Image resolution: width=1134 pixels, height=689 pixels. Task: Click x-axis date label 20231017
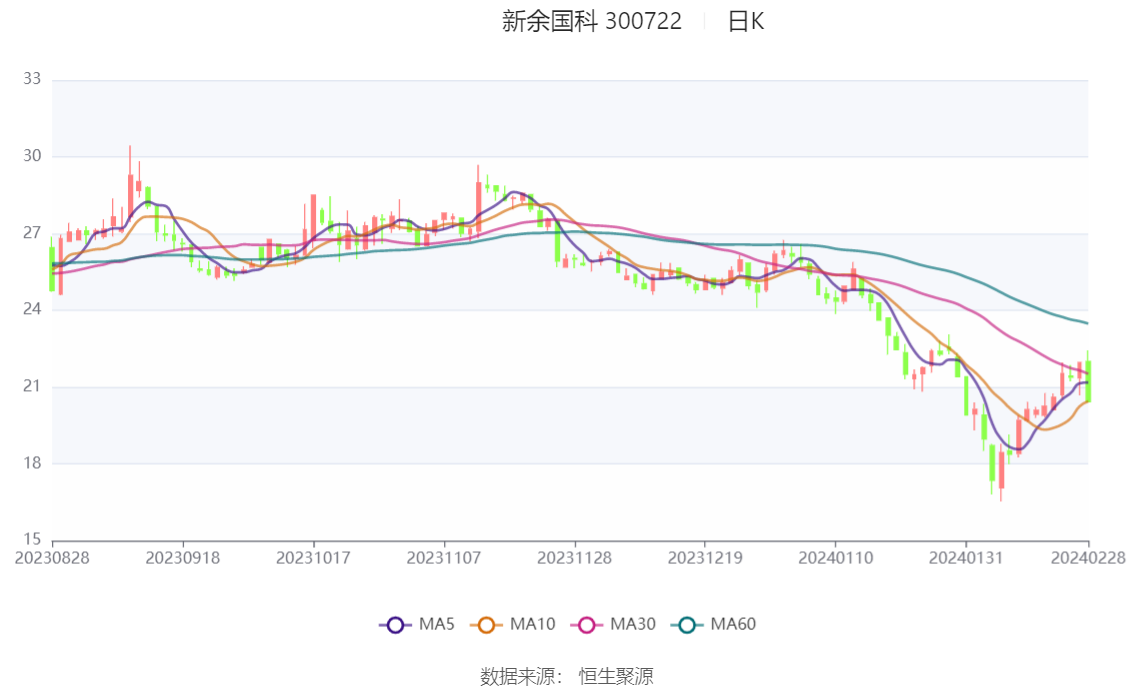(x=313, y=558)
